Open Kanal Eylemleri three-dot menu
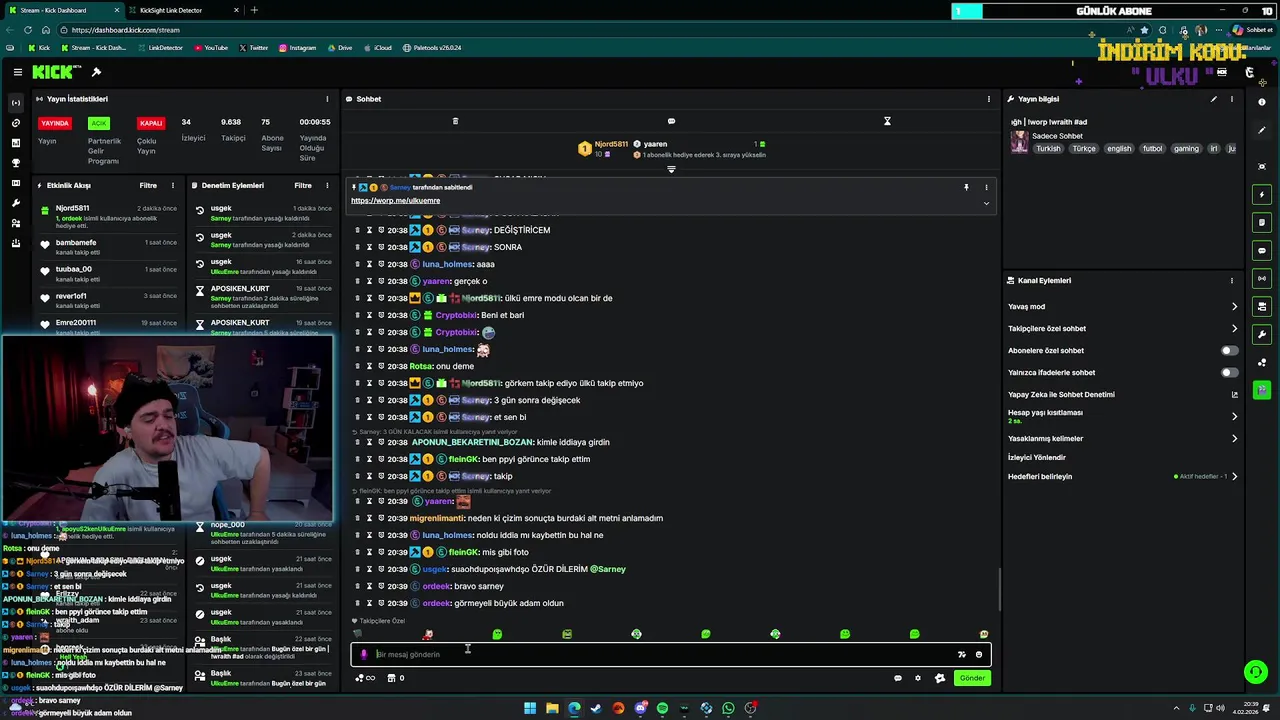The width and height of the screenshot is (1280, 720). pos(1232,281)
